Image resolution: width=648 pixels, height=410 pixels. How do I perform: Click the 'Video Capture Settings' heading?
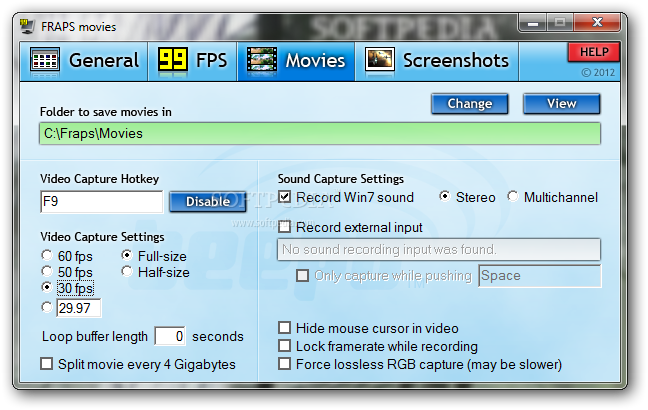coord(102,237)
